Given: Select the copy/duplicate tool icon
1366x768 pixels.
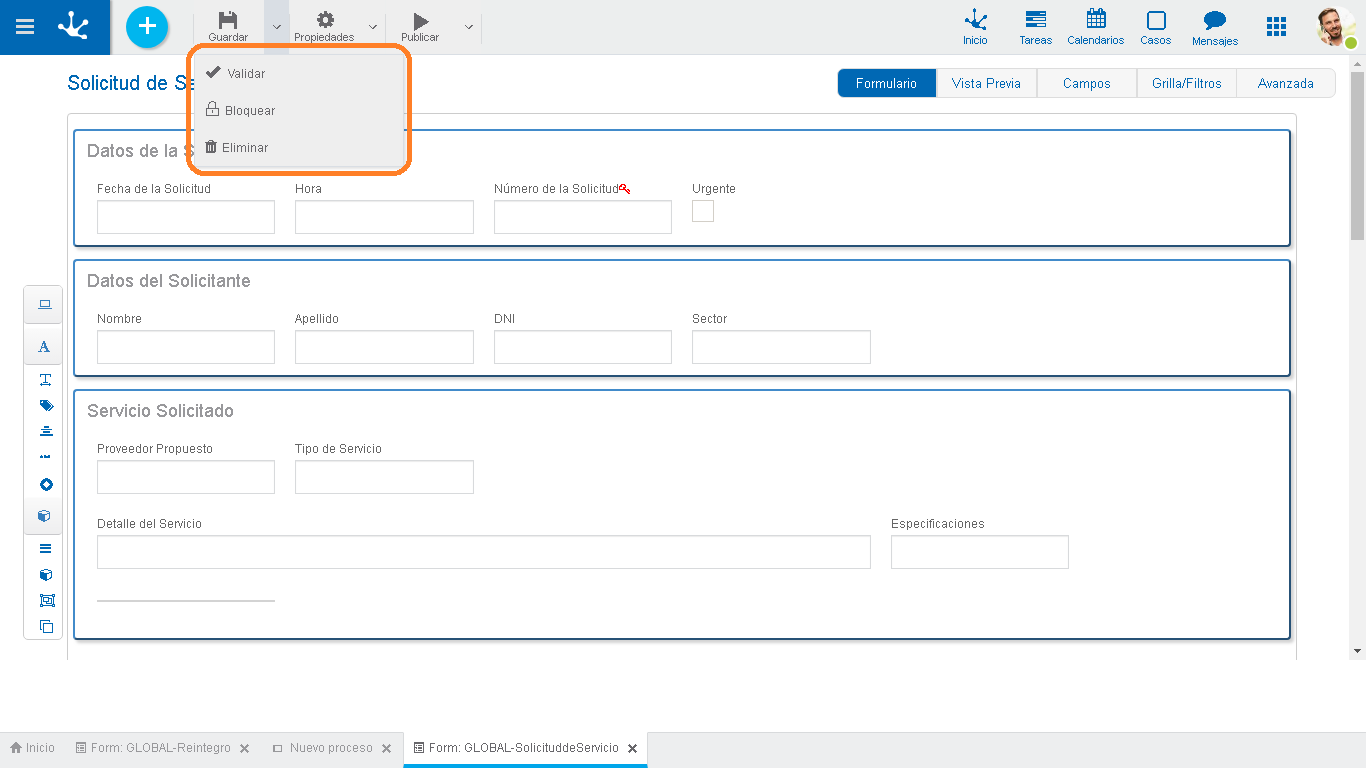Looking at the screenshot, I should click(46, 627).
